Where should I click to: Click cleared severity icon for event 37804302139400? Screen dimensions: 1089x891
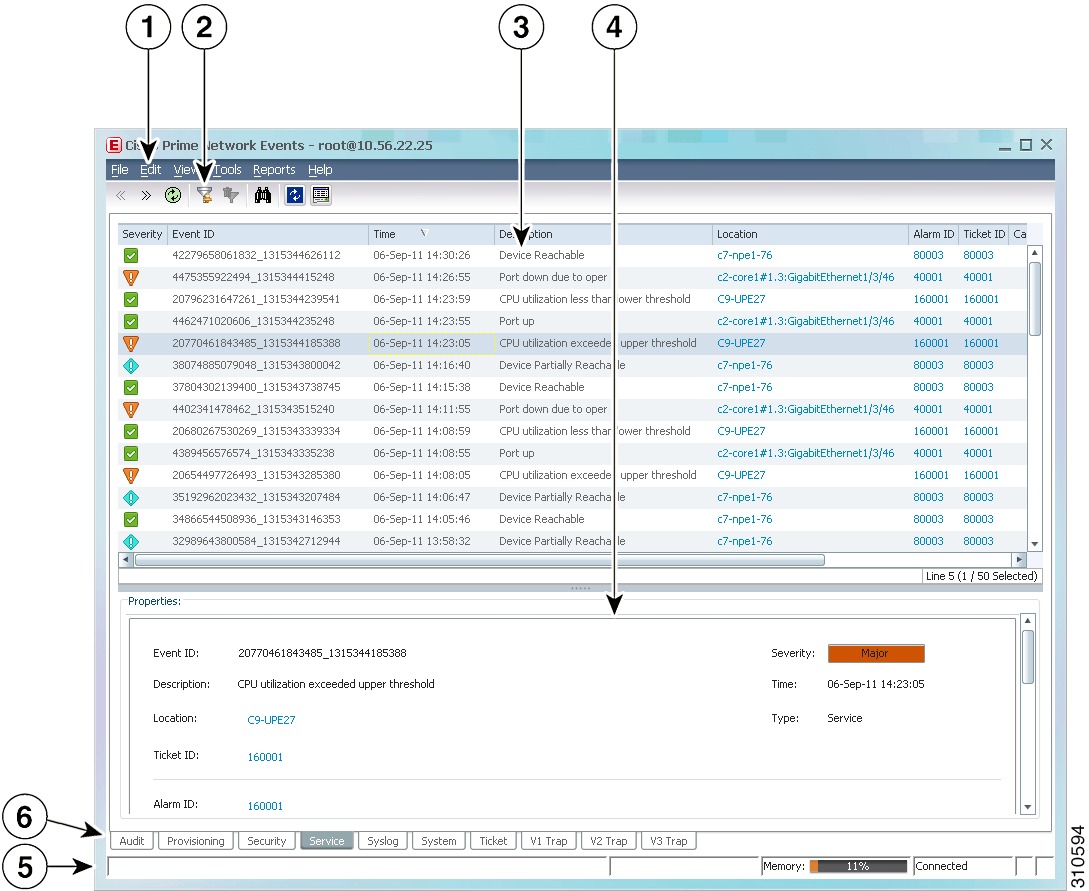point(131,388)
